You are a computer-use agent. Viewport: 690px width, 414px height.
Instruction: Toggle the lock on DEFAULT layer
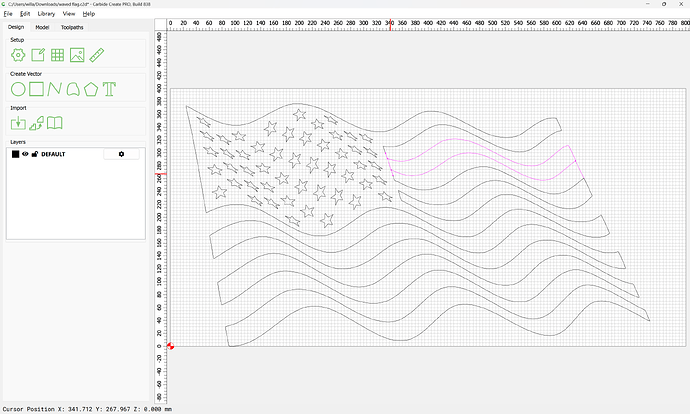tap(34, 154)
